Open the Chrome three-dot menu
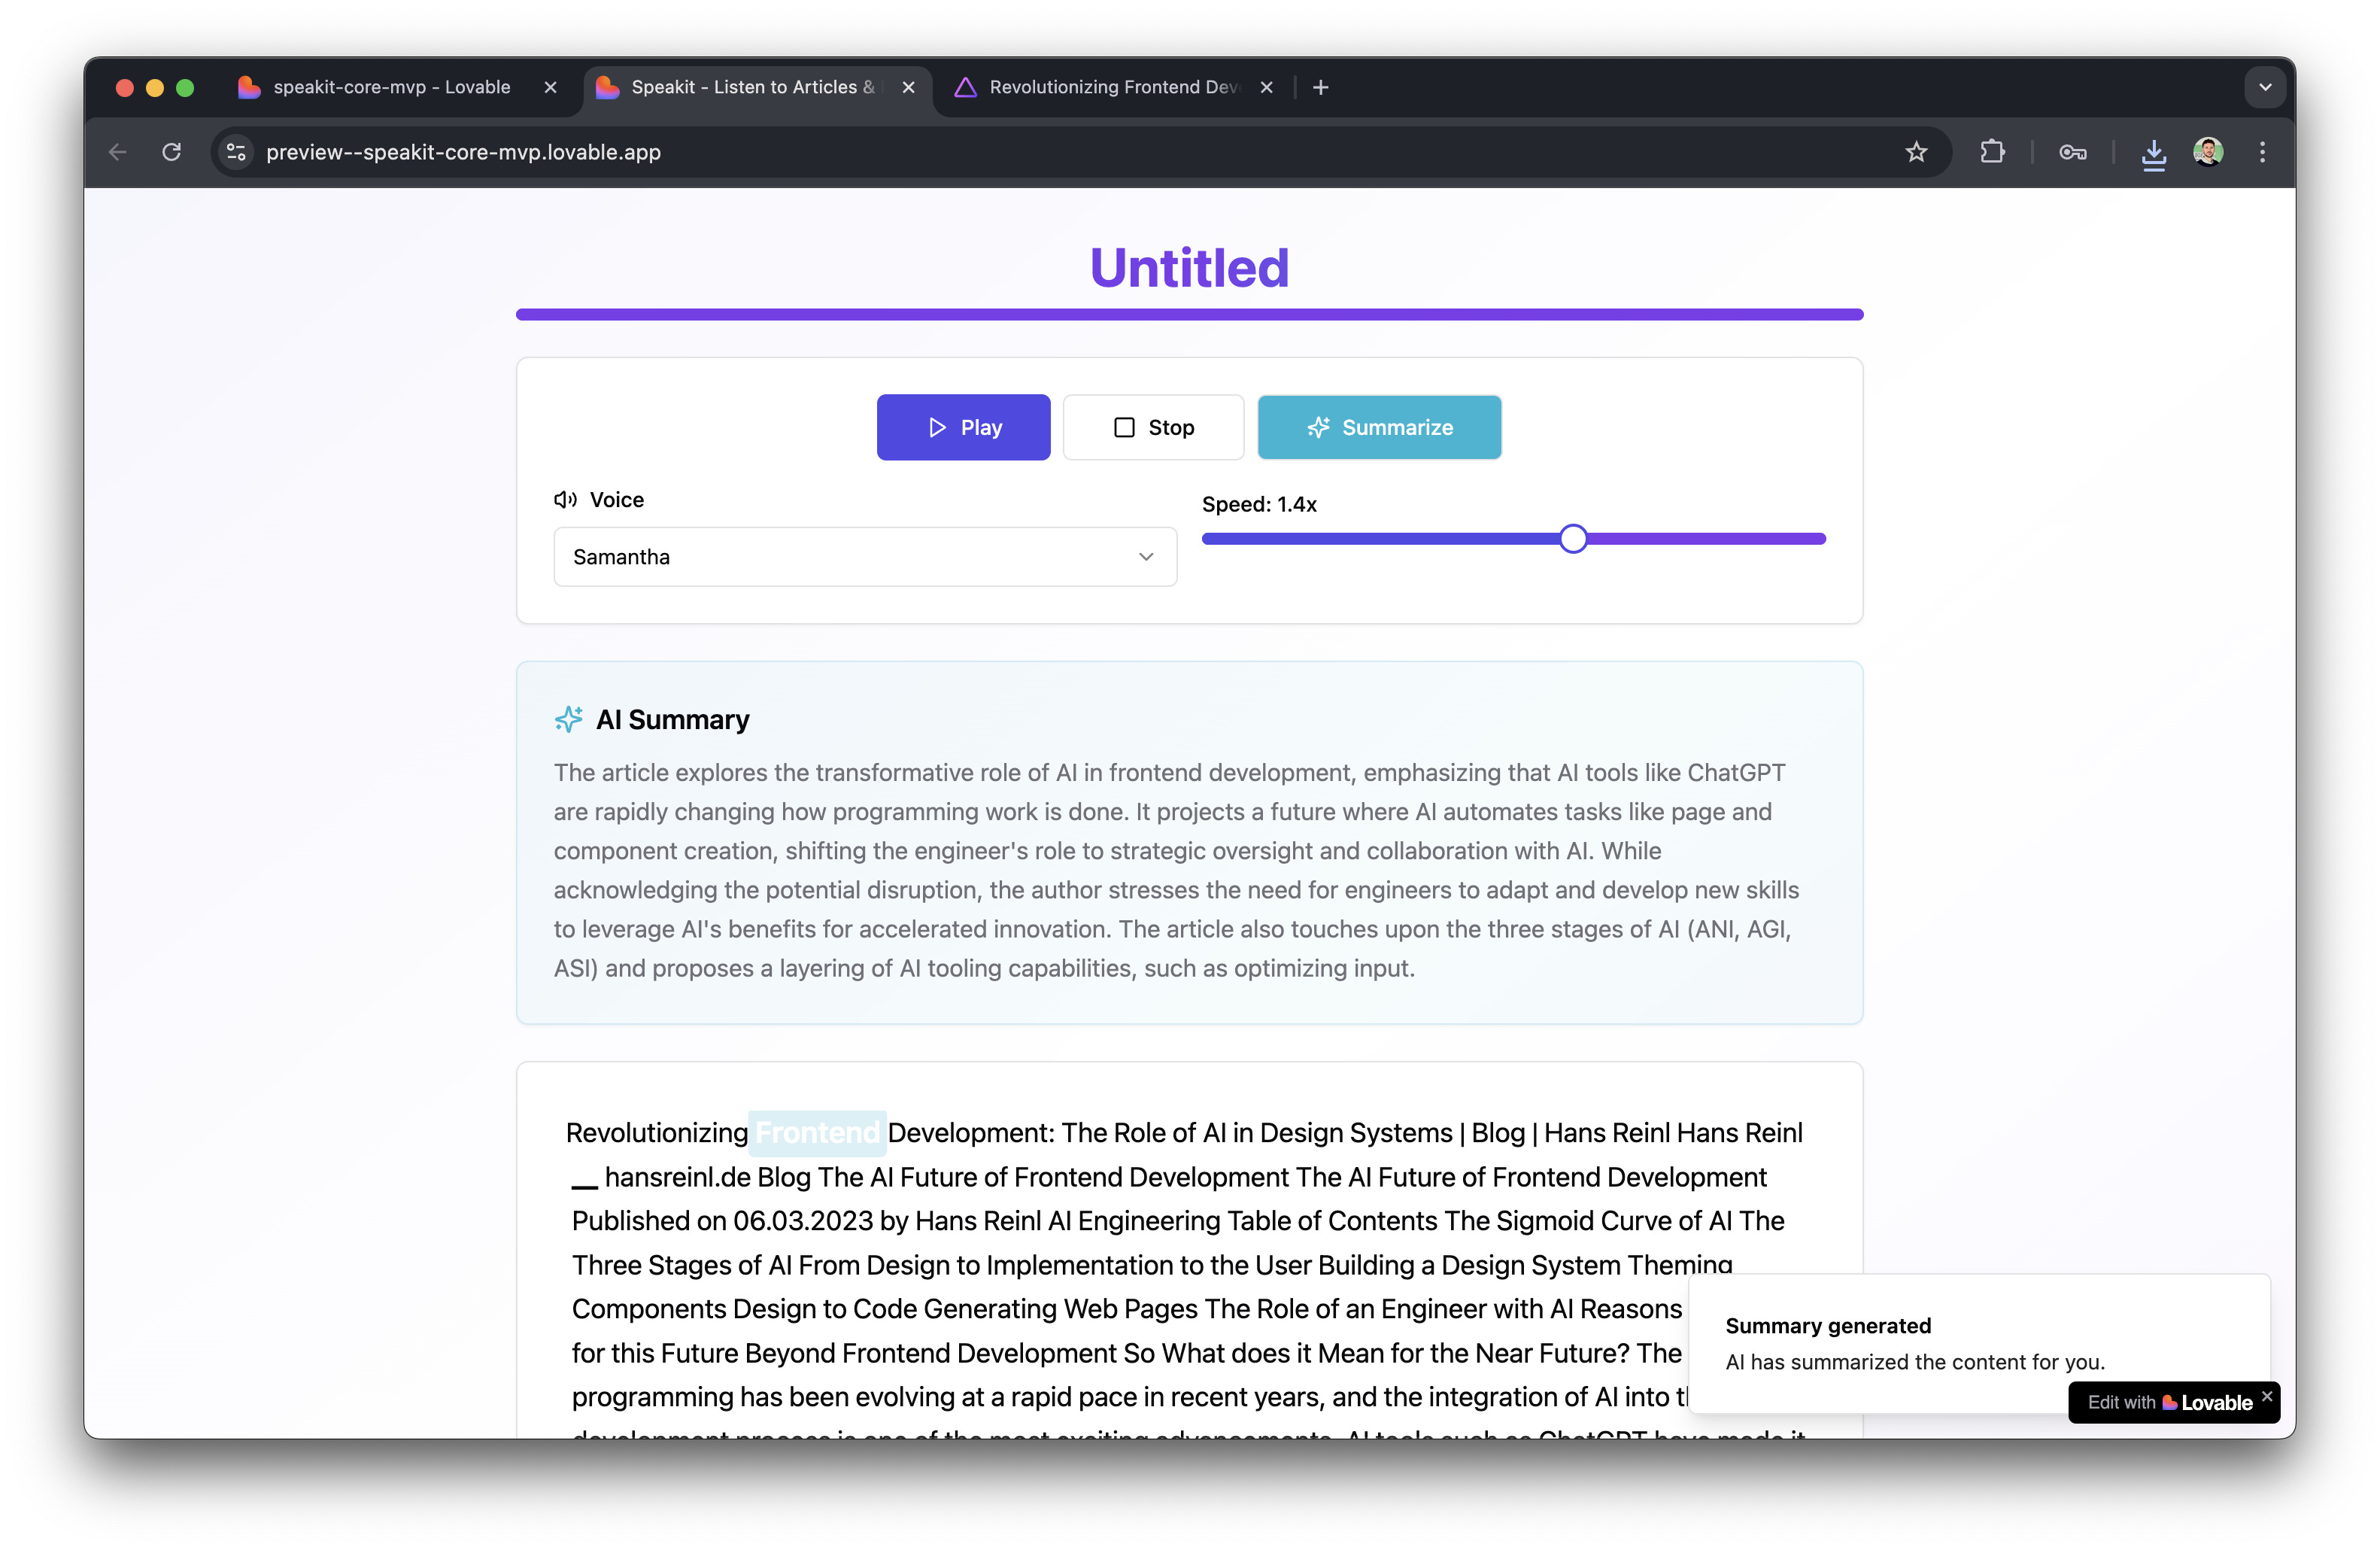The height and width of the screenshot is (1550, 2380). [2262, 152]
